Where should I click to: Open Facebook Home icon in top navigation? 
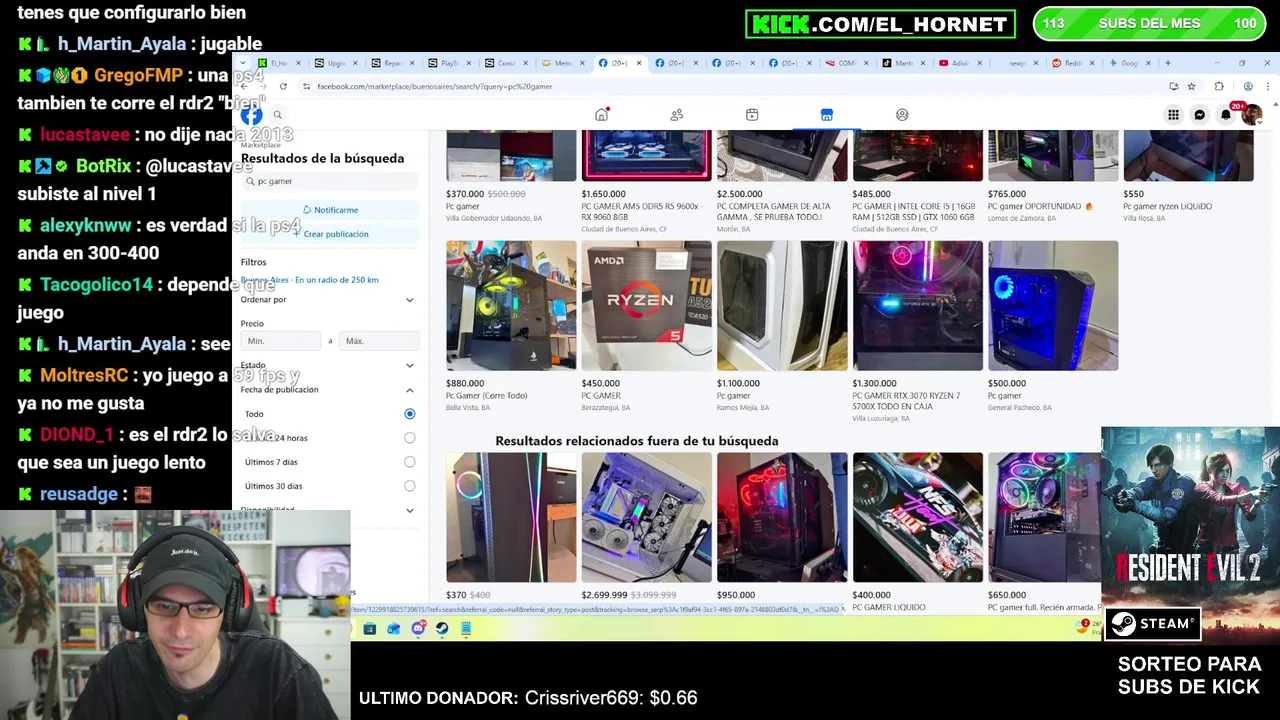click(601, 115)
